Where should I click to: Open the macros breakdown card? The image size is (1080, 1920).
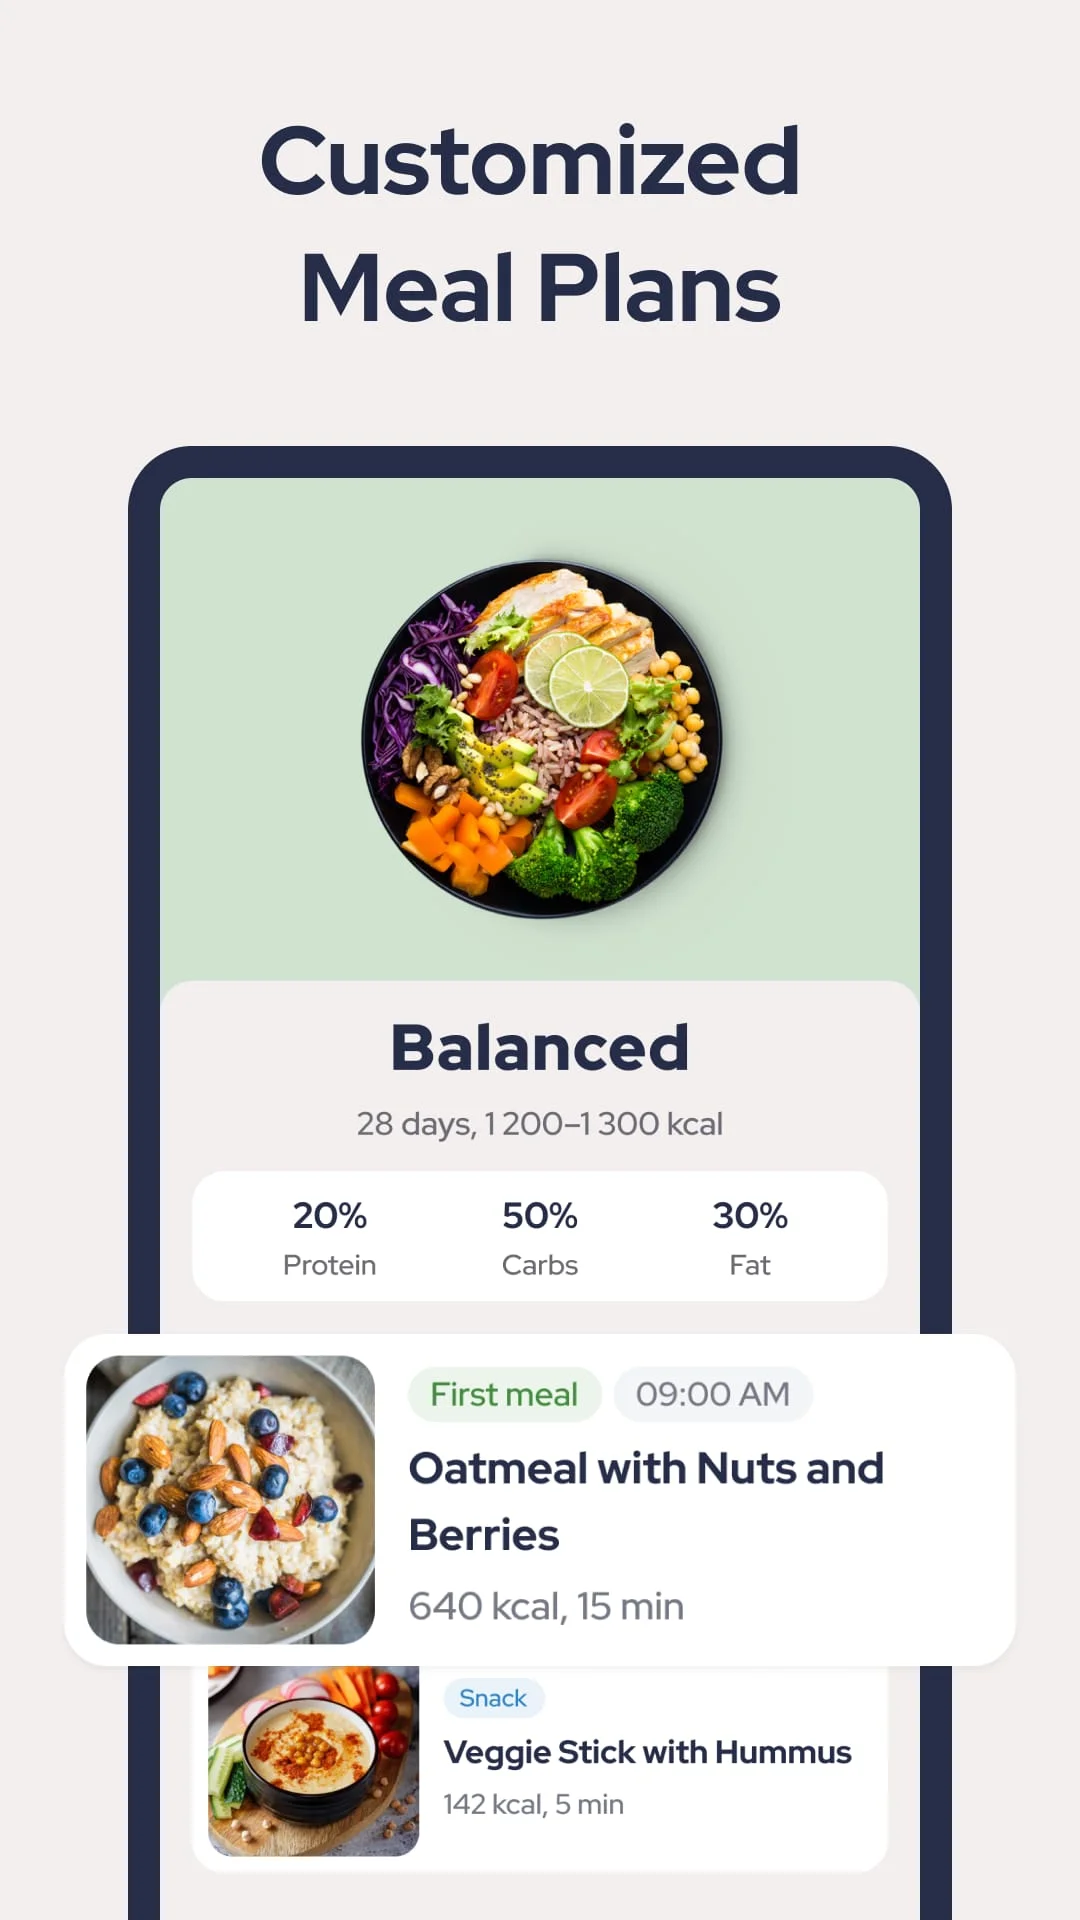540,1235
